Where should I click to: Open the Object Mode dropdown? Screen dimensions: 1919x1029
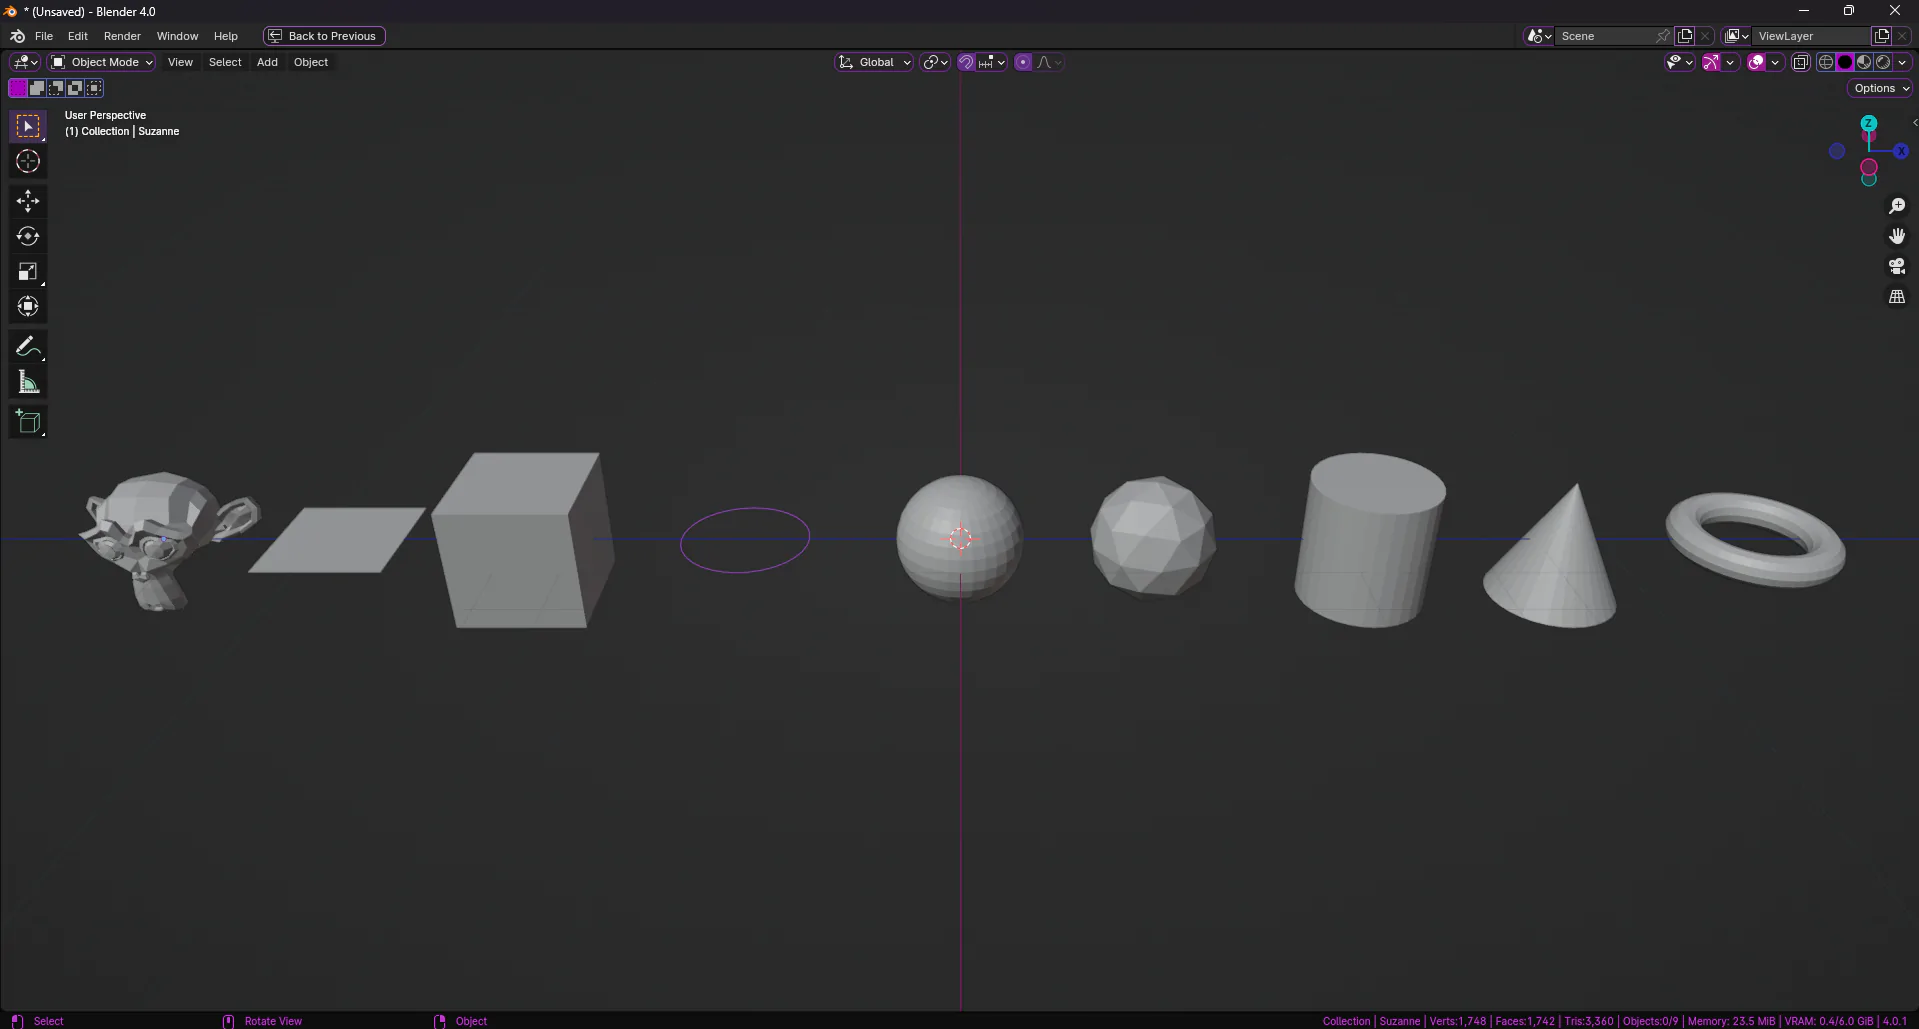(x=102, y=62)
